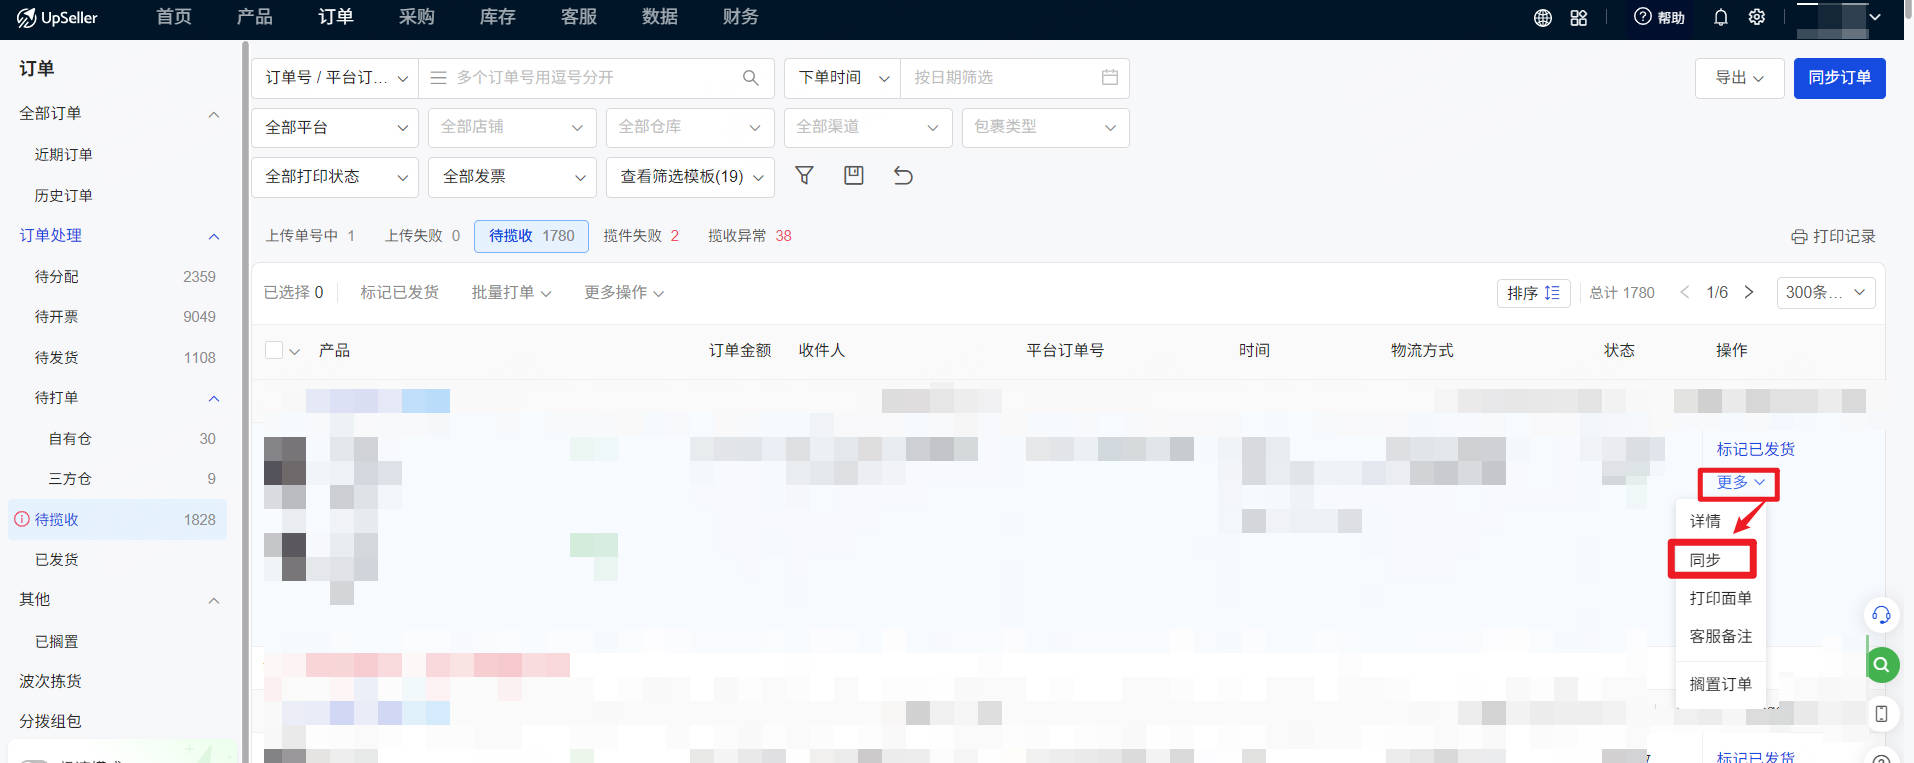Collapse the 其他 sidebar section
Screen dimensions: 1914x763
213,600
